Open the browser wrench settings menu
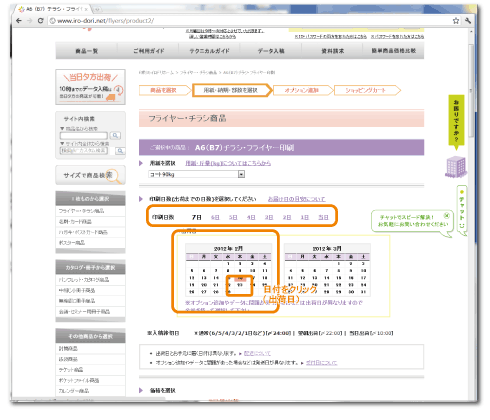The width and height of the screenshot is (490, 420). [x=468, y=21]
